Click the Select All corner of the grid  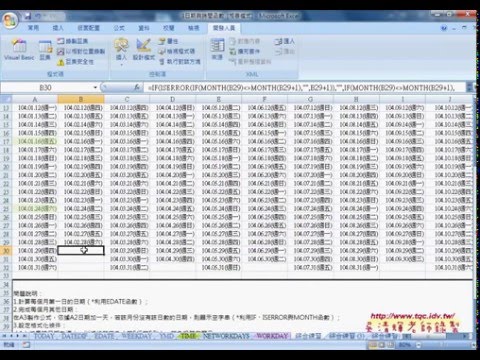coord(6,99)
